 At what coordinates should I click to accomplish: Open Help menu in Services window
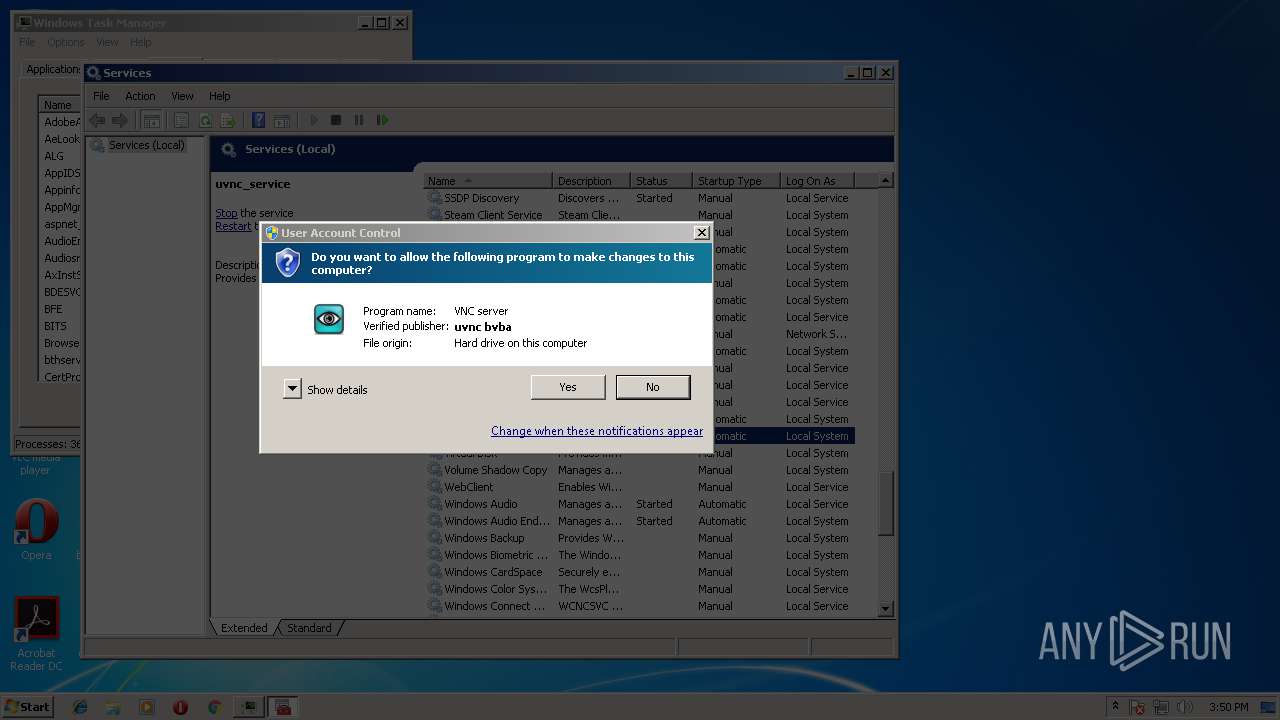click(x=220, y=96)
